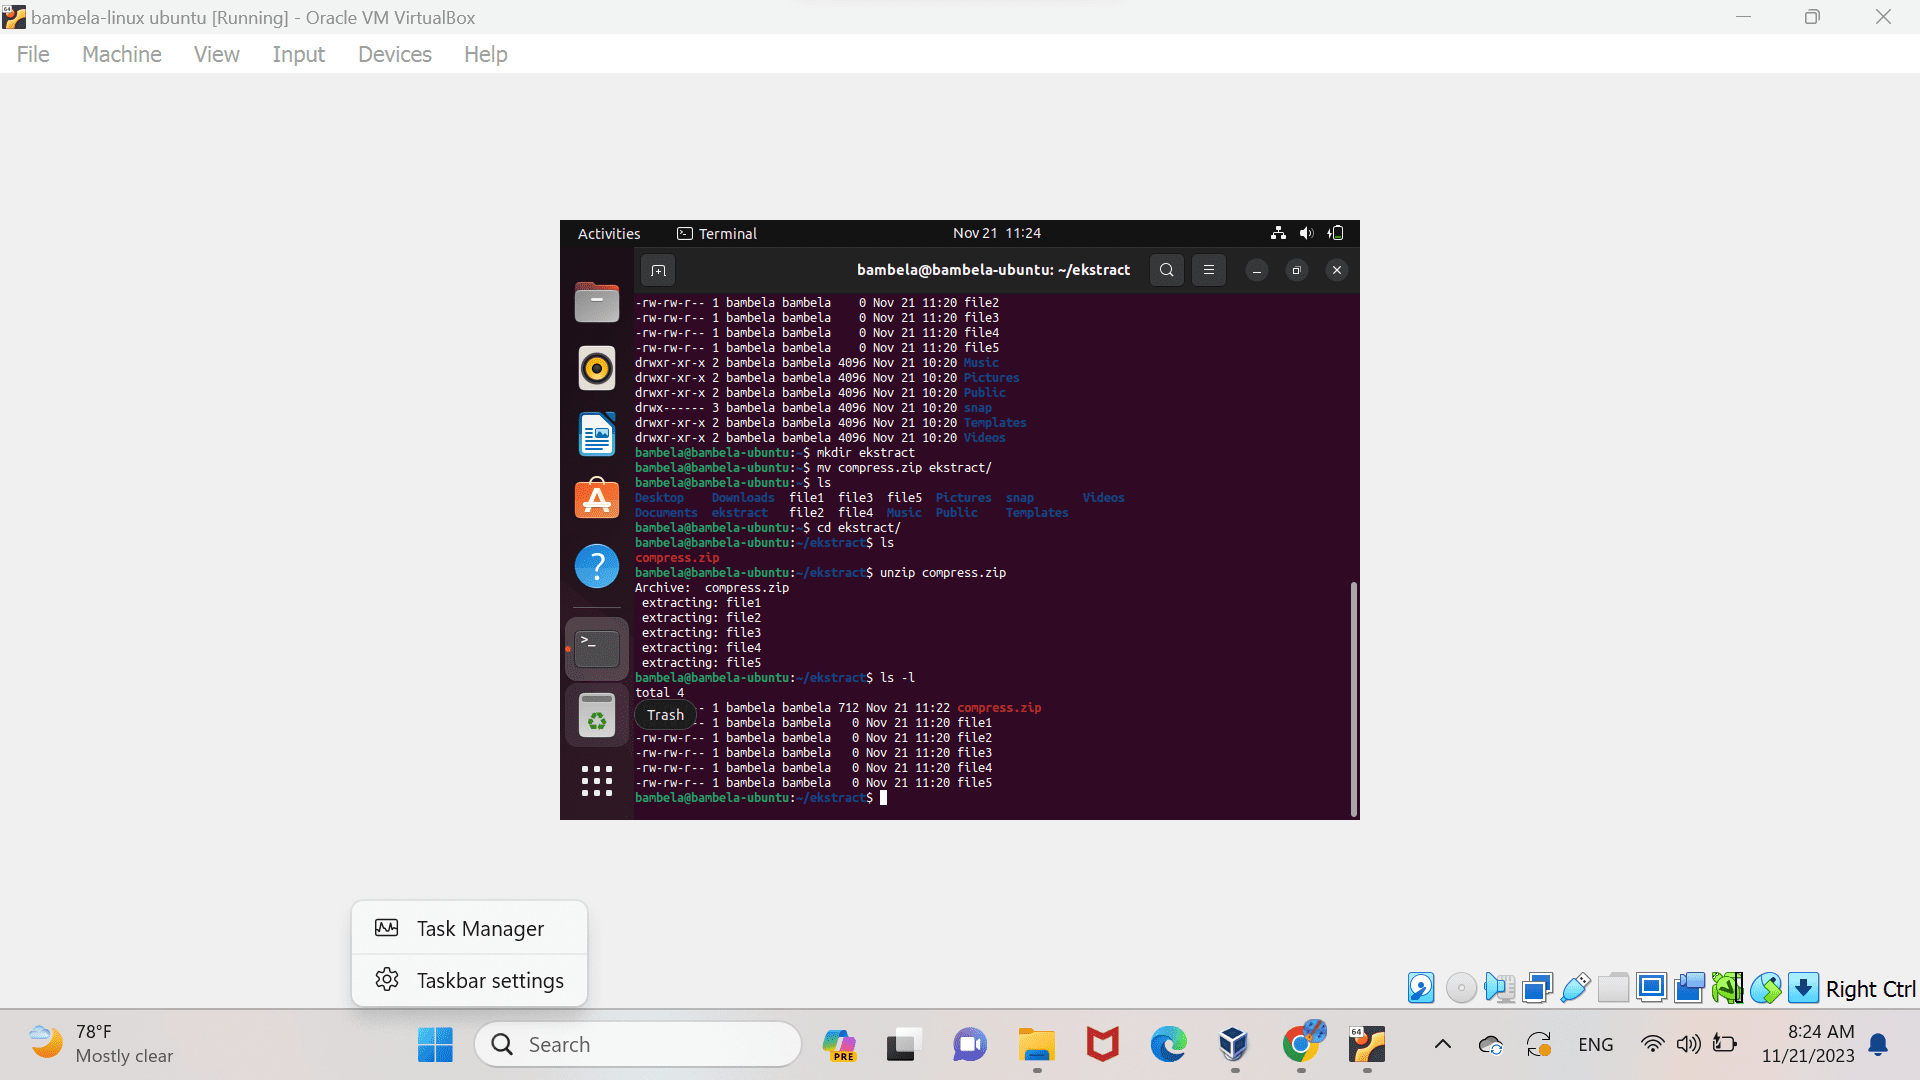This screenshot has height=1080, width=1920.
Task: Click the VirtualBox recording status icon
Action: [1690, 988]
